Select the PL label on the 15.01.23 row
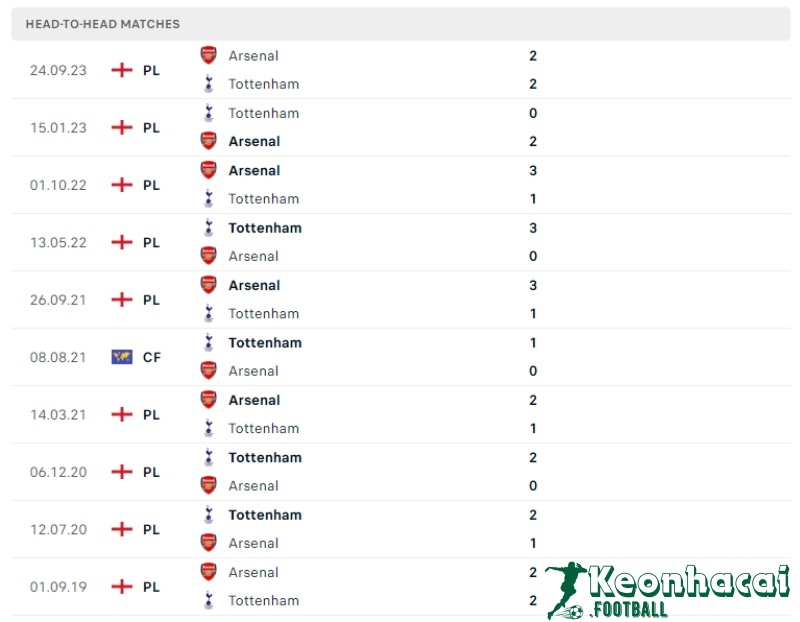This screenshot has height=622, width=800. click(151, 127)
